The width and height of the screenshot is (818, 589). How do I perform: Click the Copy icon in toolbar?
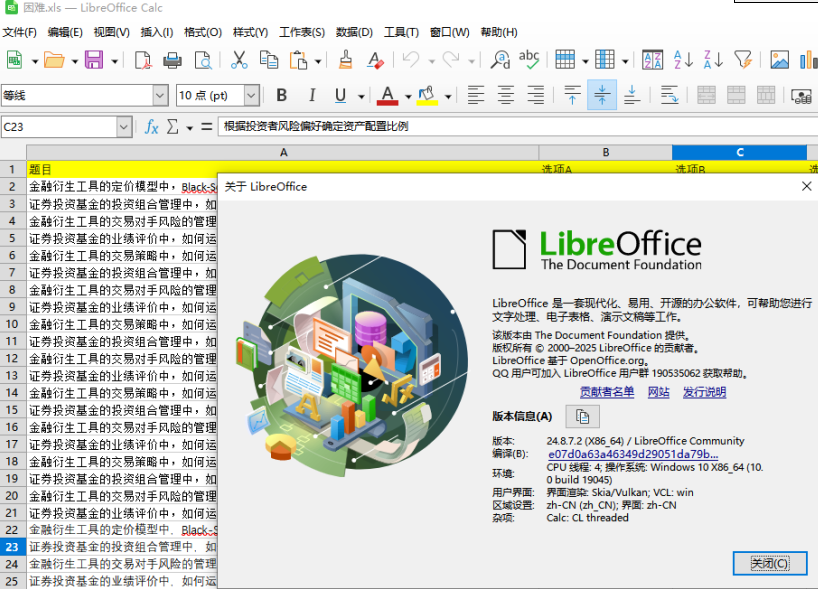269,60
